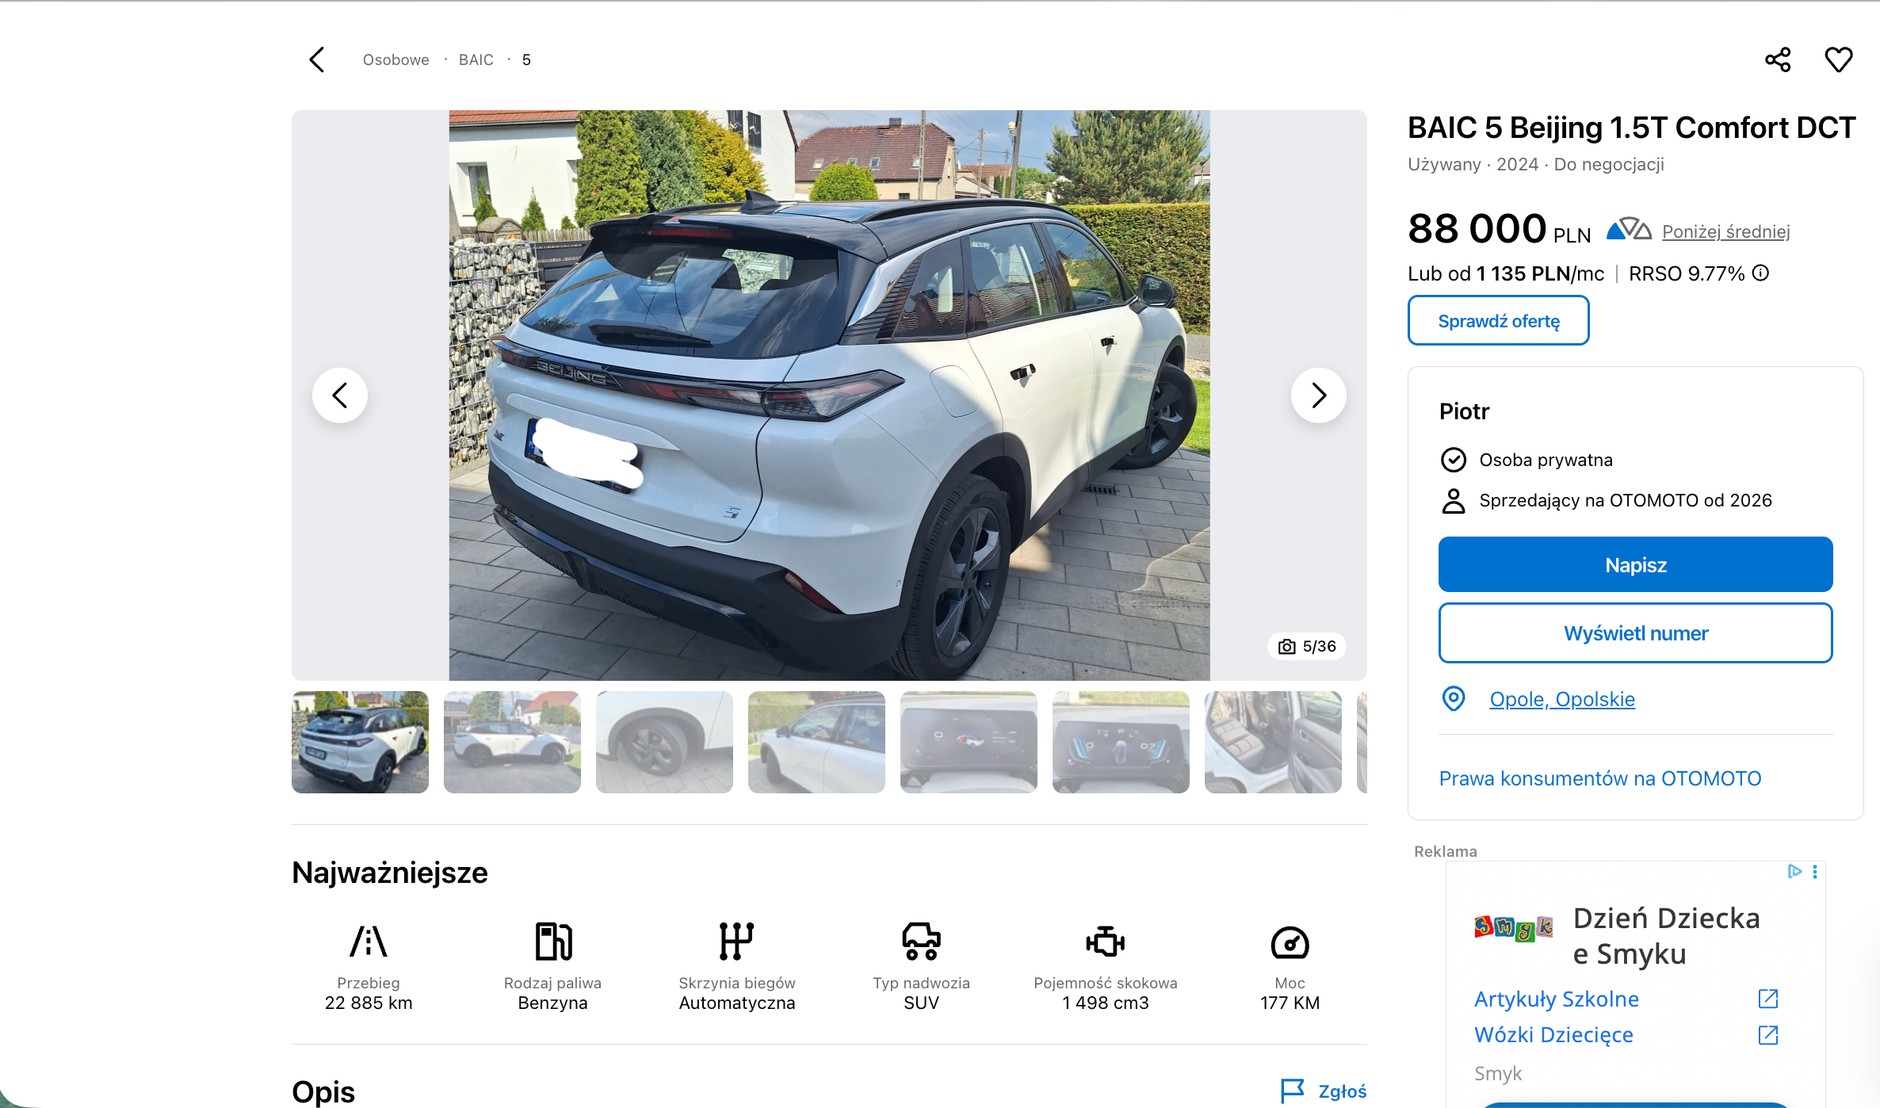Click the Używany · 2024 · Do negocjacji line

pyautogui.click(x=1536, y=164)
